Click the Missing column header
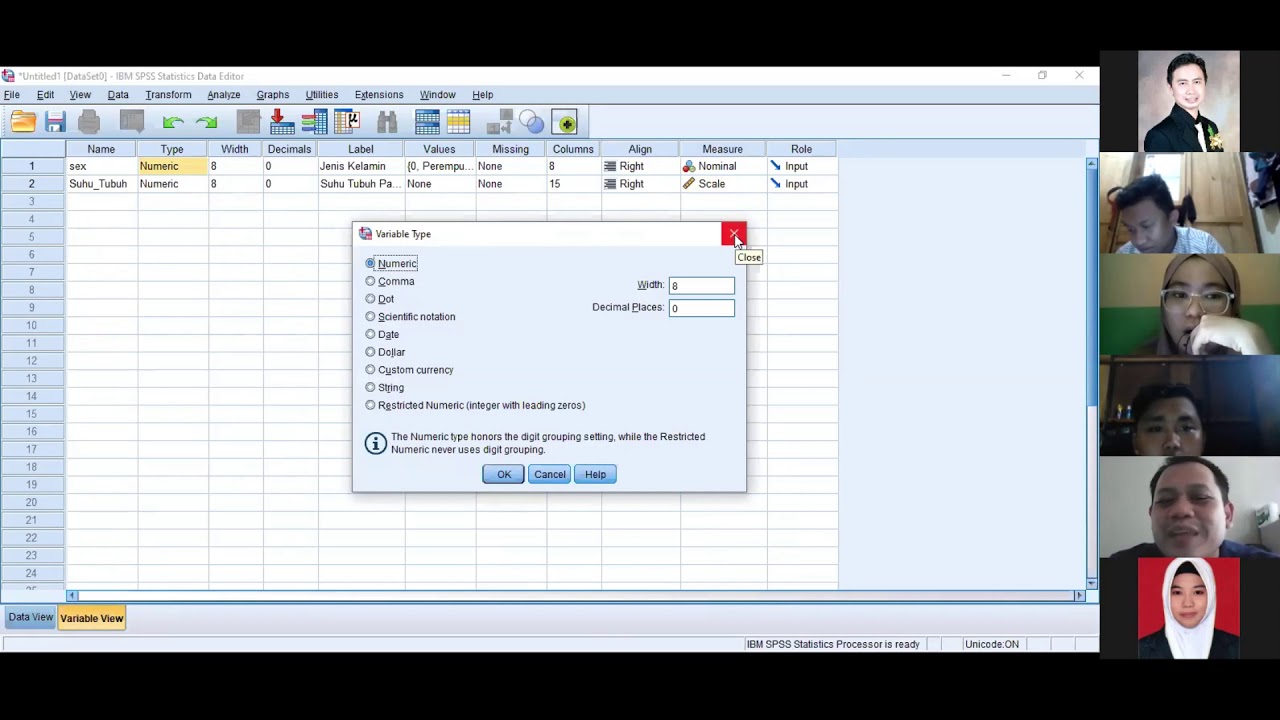Screen dimensions: 1280x720 coord(510,149)
